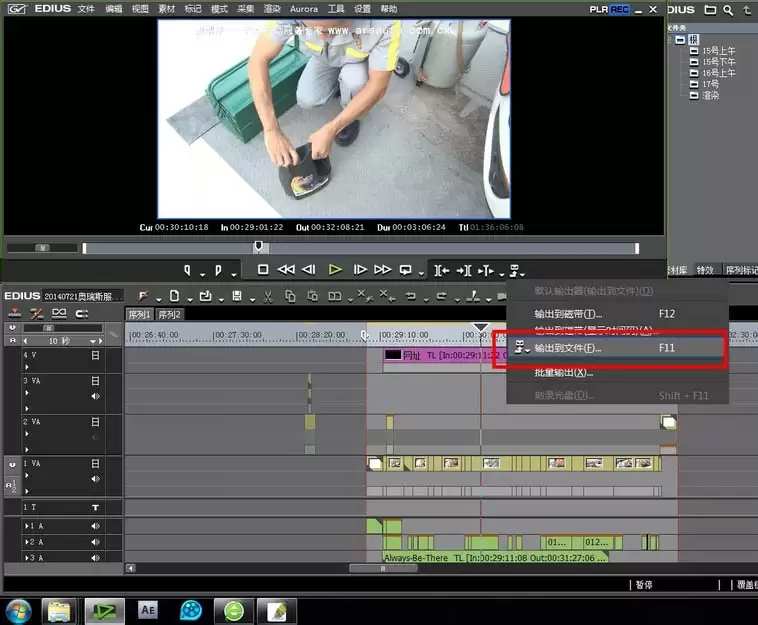Choose 批量输出(X)... in the export menu

pos(563,373)
